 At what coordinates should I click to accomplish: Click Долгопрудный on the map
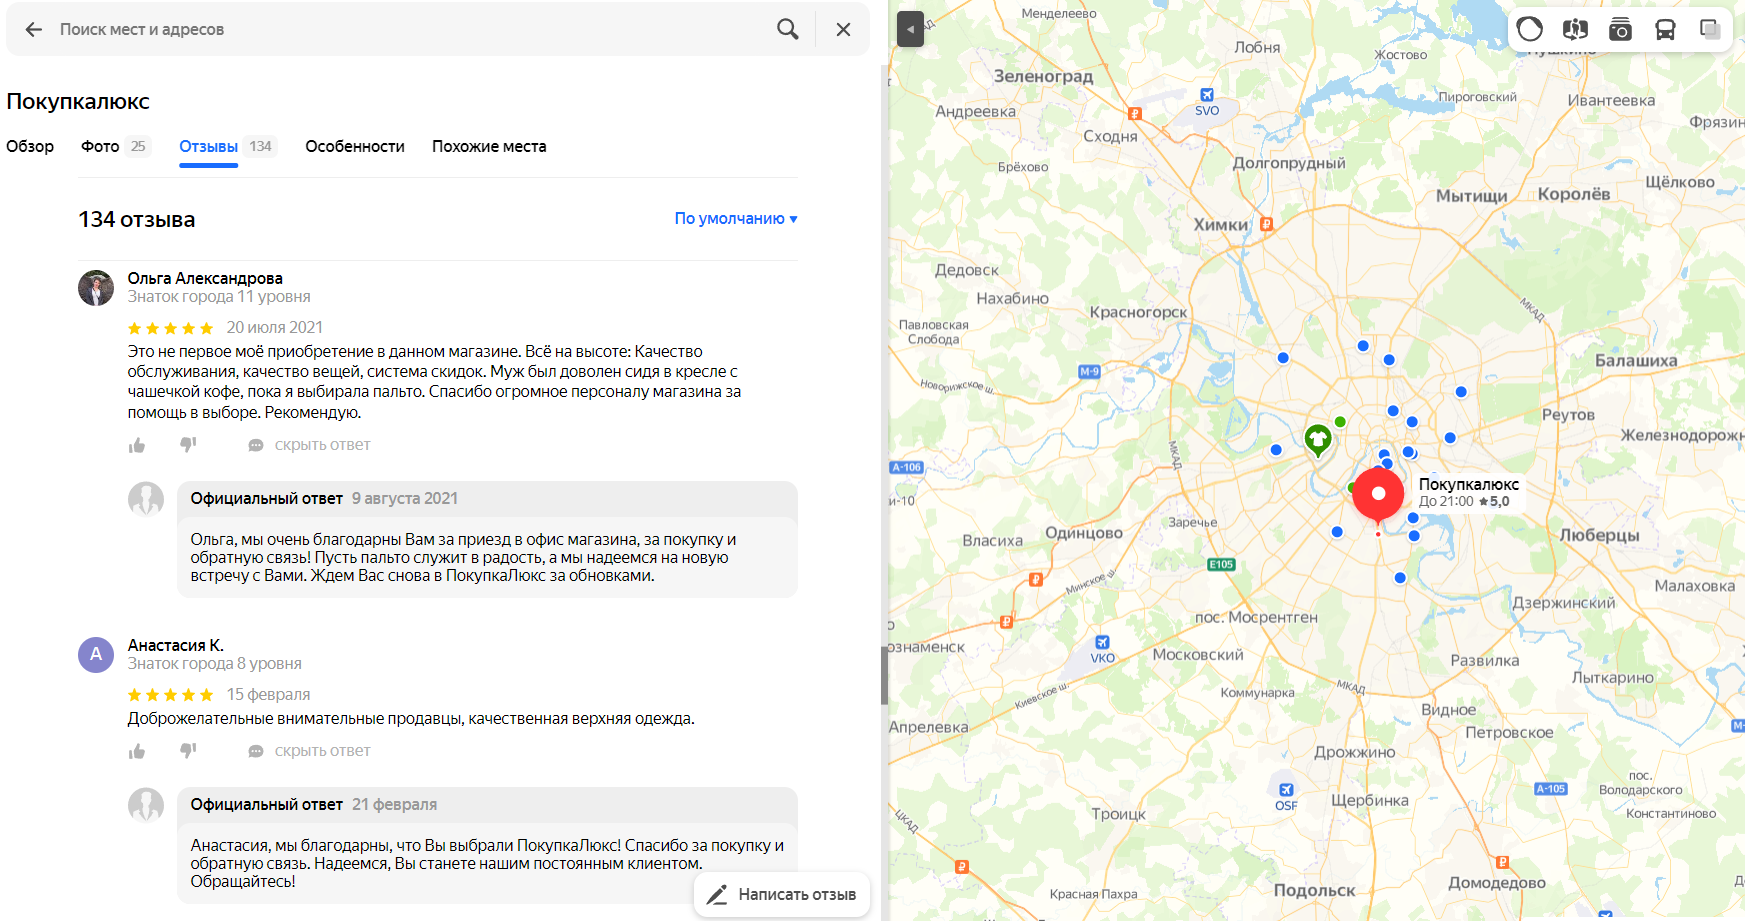pos(1288,163)
